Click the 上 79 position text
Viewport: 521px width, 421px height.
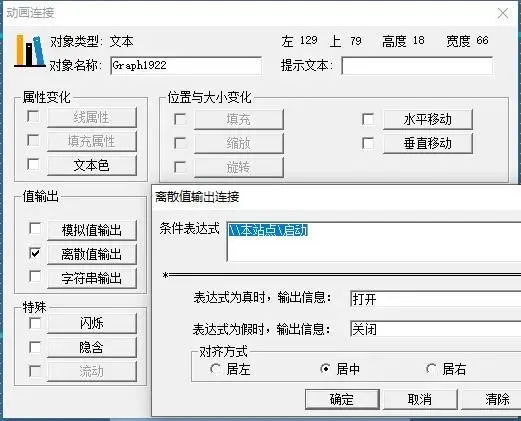coord(346,41)
